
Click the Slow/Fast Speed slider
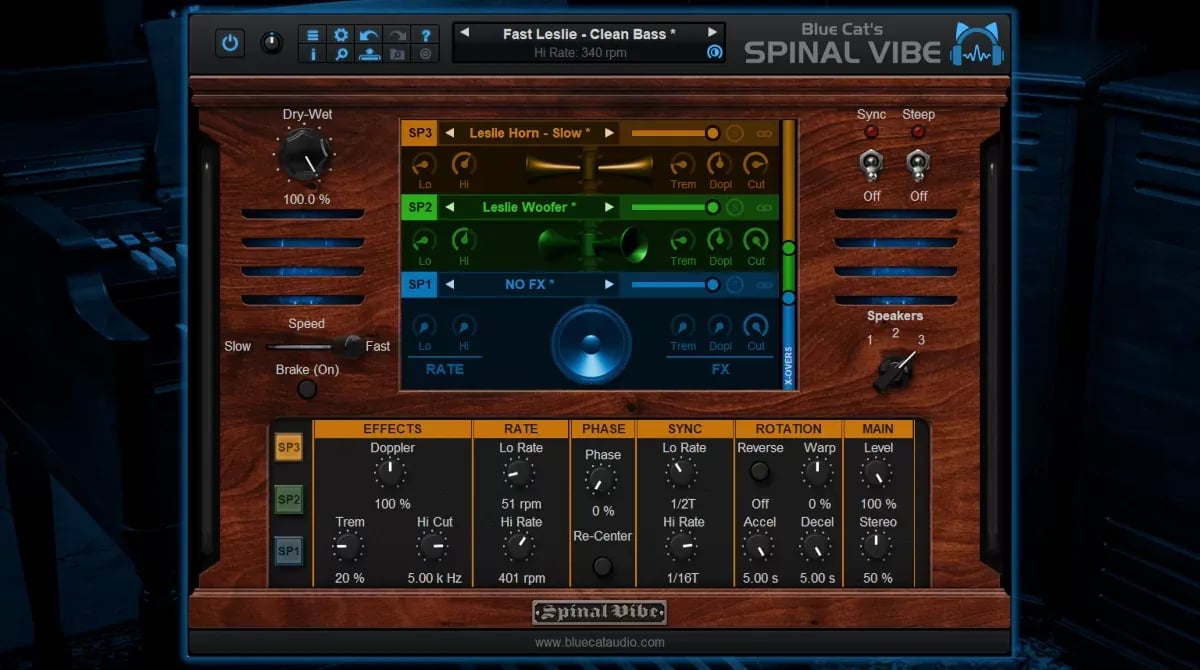(x=316, y=346)
